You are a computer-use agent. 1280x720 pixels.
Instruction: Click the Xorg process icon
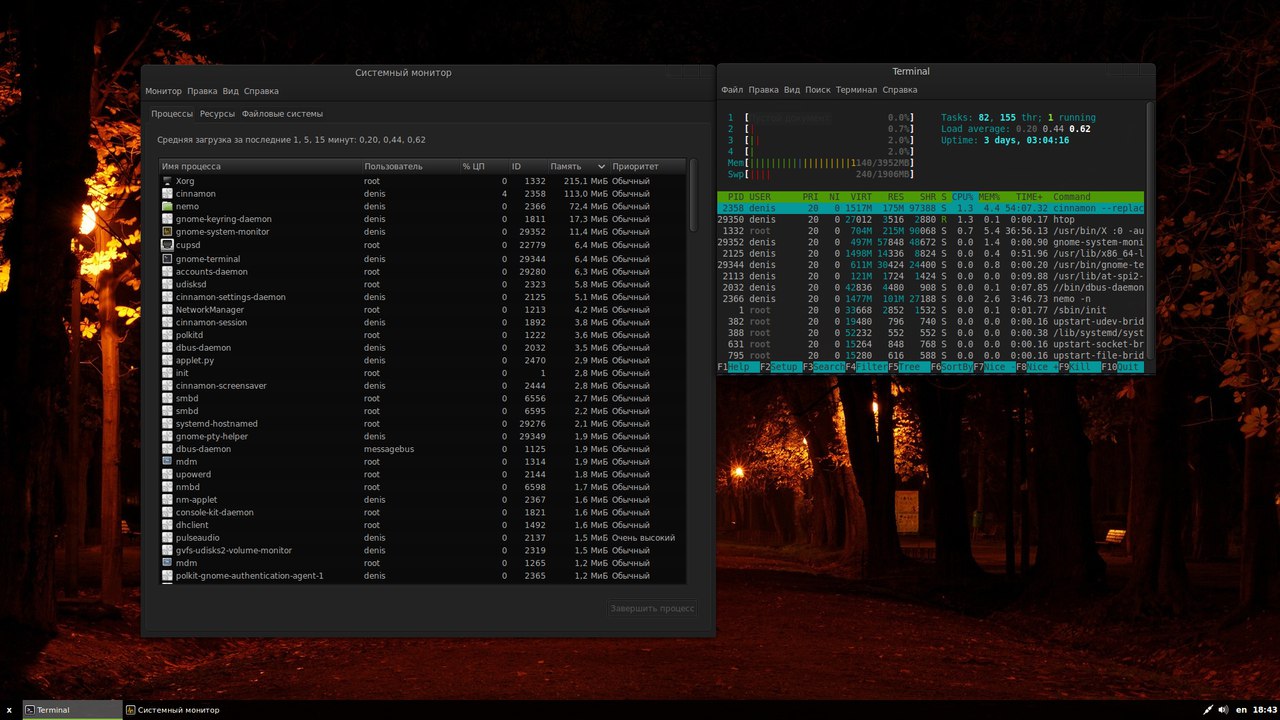[167, 181]
